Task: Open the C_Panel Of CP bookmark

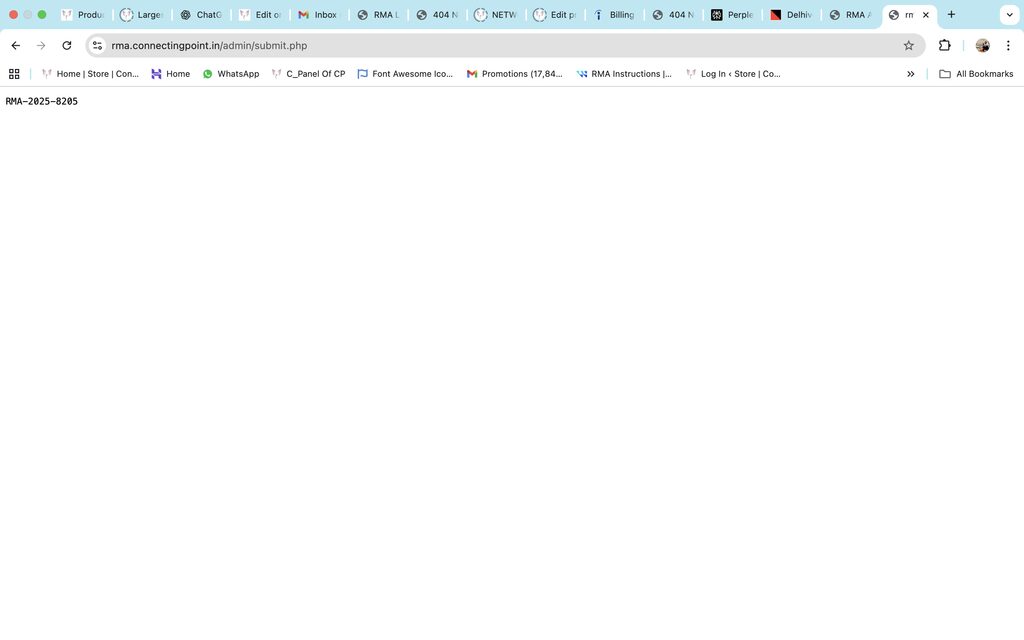Action: click(308, 74)
